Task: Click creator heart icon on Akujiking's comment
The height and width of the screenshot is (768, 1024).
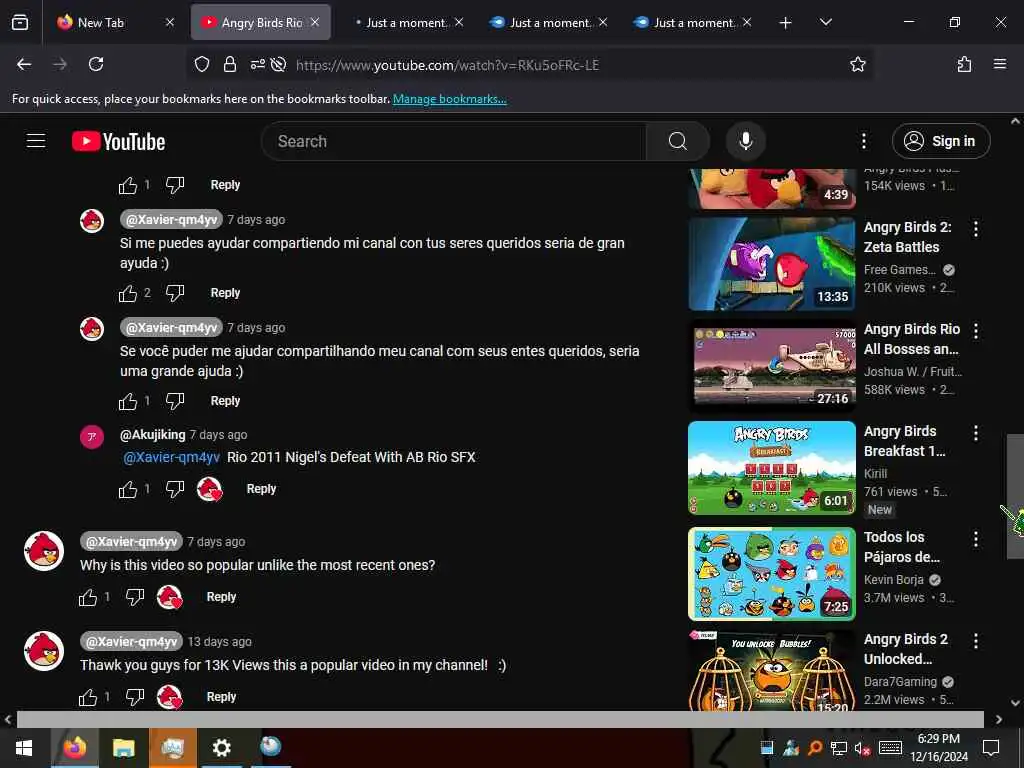Action: pos(209,489)
